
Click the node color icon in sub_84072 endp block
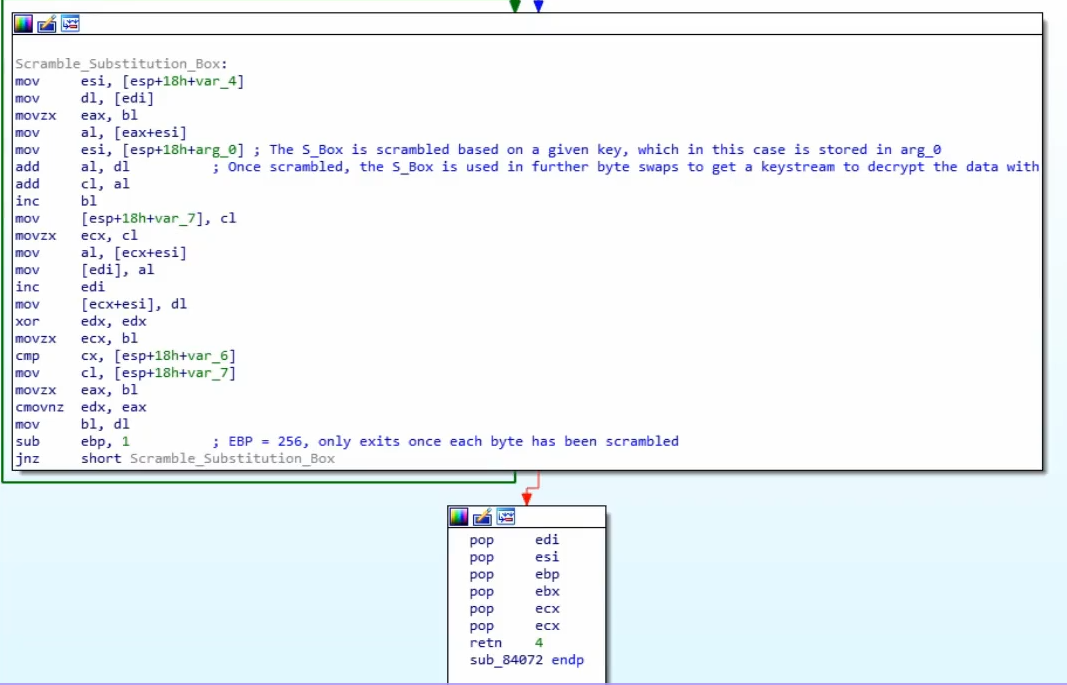pos(459,517)
